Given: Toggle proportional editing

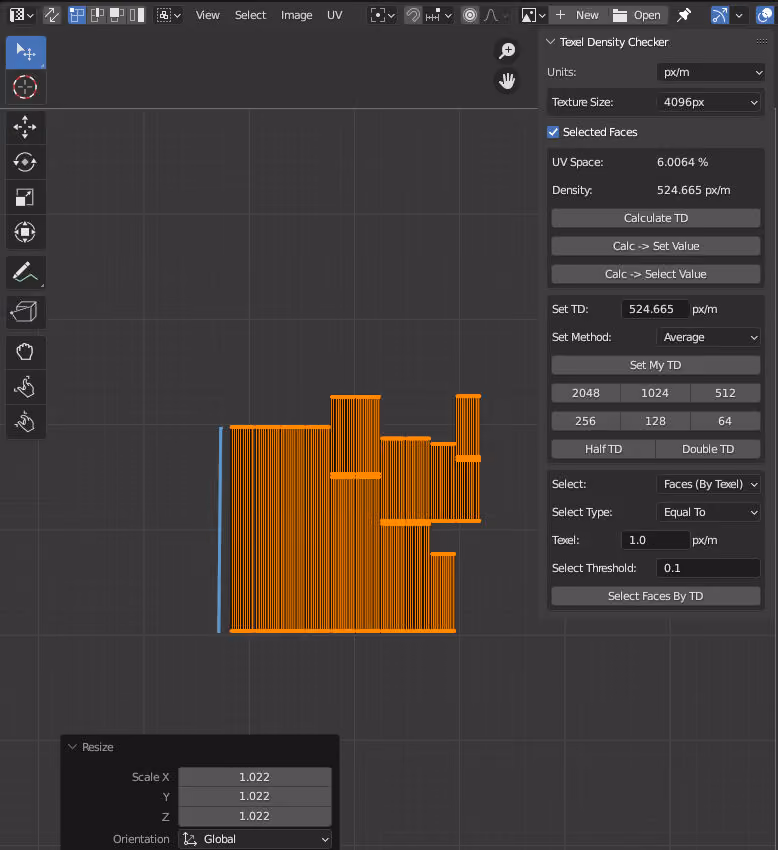Looking at the screenshot, I should click(x=470, y=15).
